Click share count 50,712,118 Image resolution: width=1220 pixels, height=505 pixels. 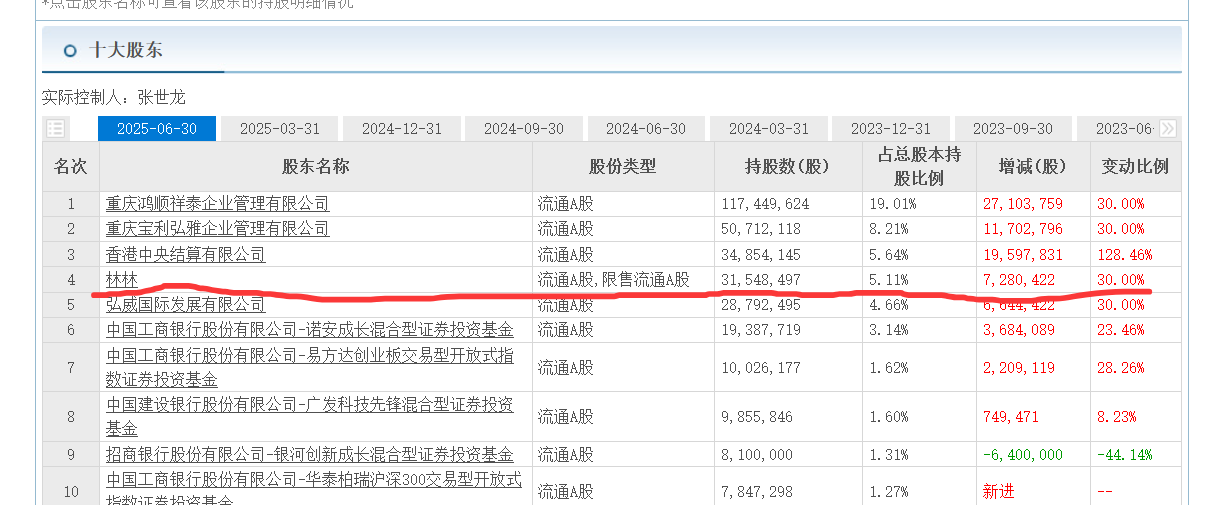click(761, 229)
